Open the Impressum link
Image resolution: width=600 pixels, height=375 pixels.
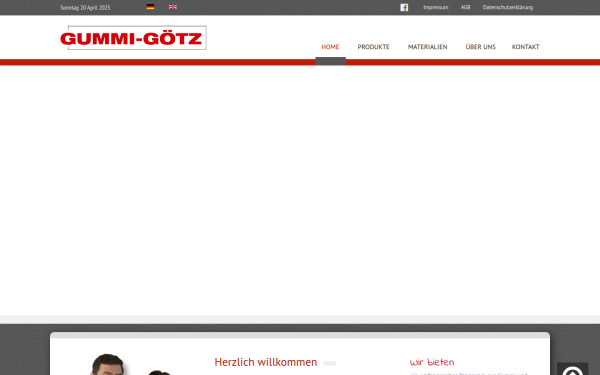click(x=435, y=7)
